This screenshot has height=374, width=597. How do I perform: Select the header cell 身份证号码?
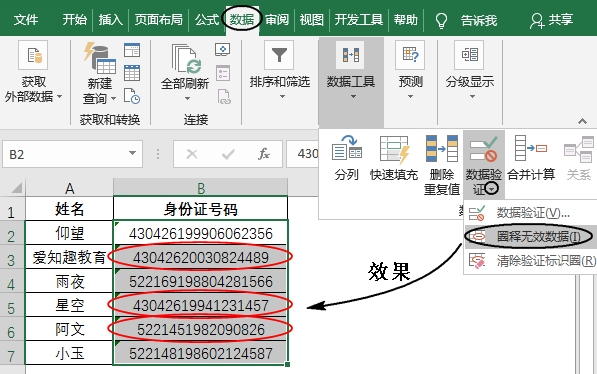point(201,208)
